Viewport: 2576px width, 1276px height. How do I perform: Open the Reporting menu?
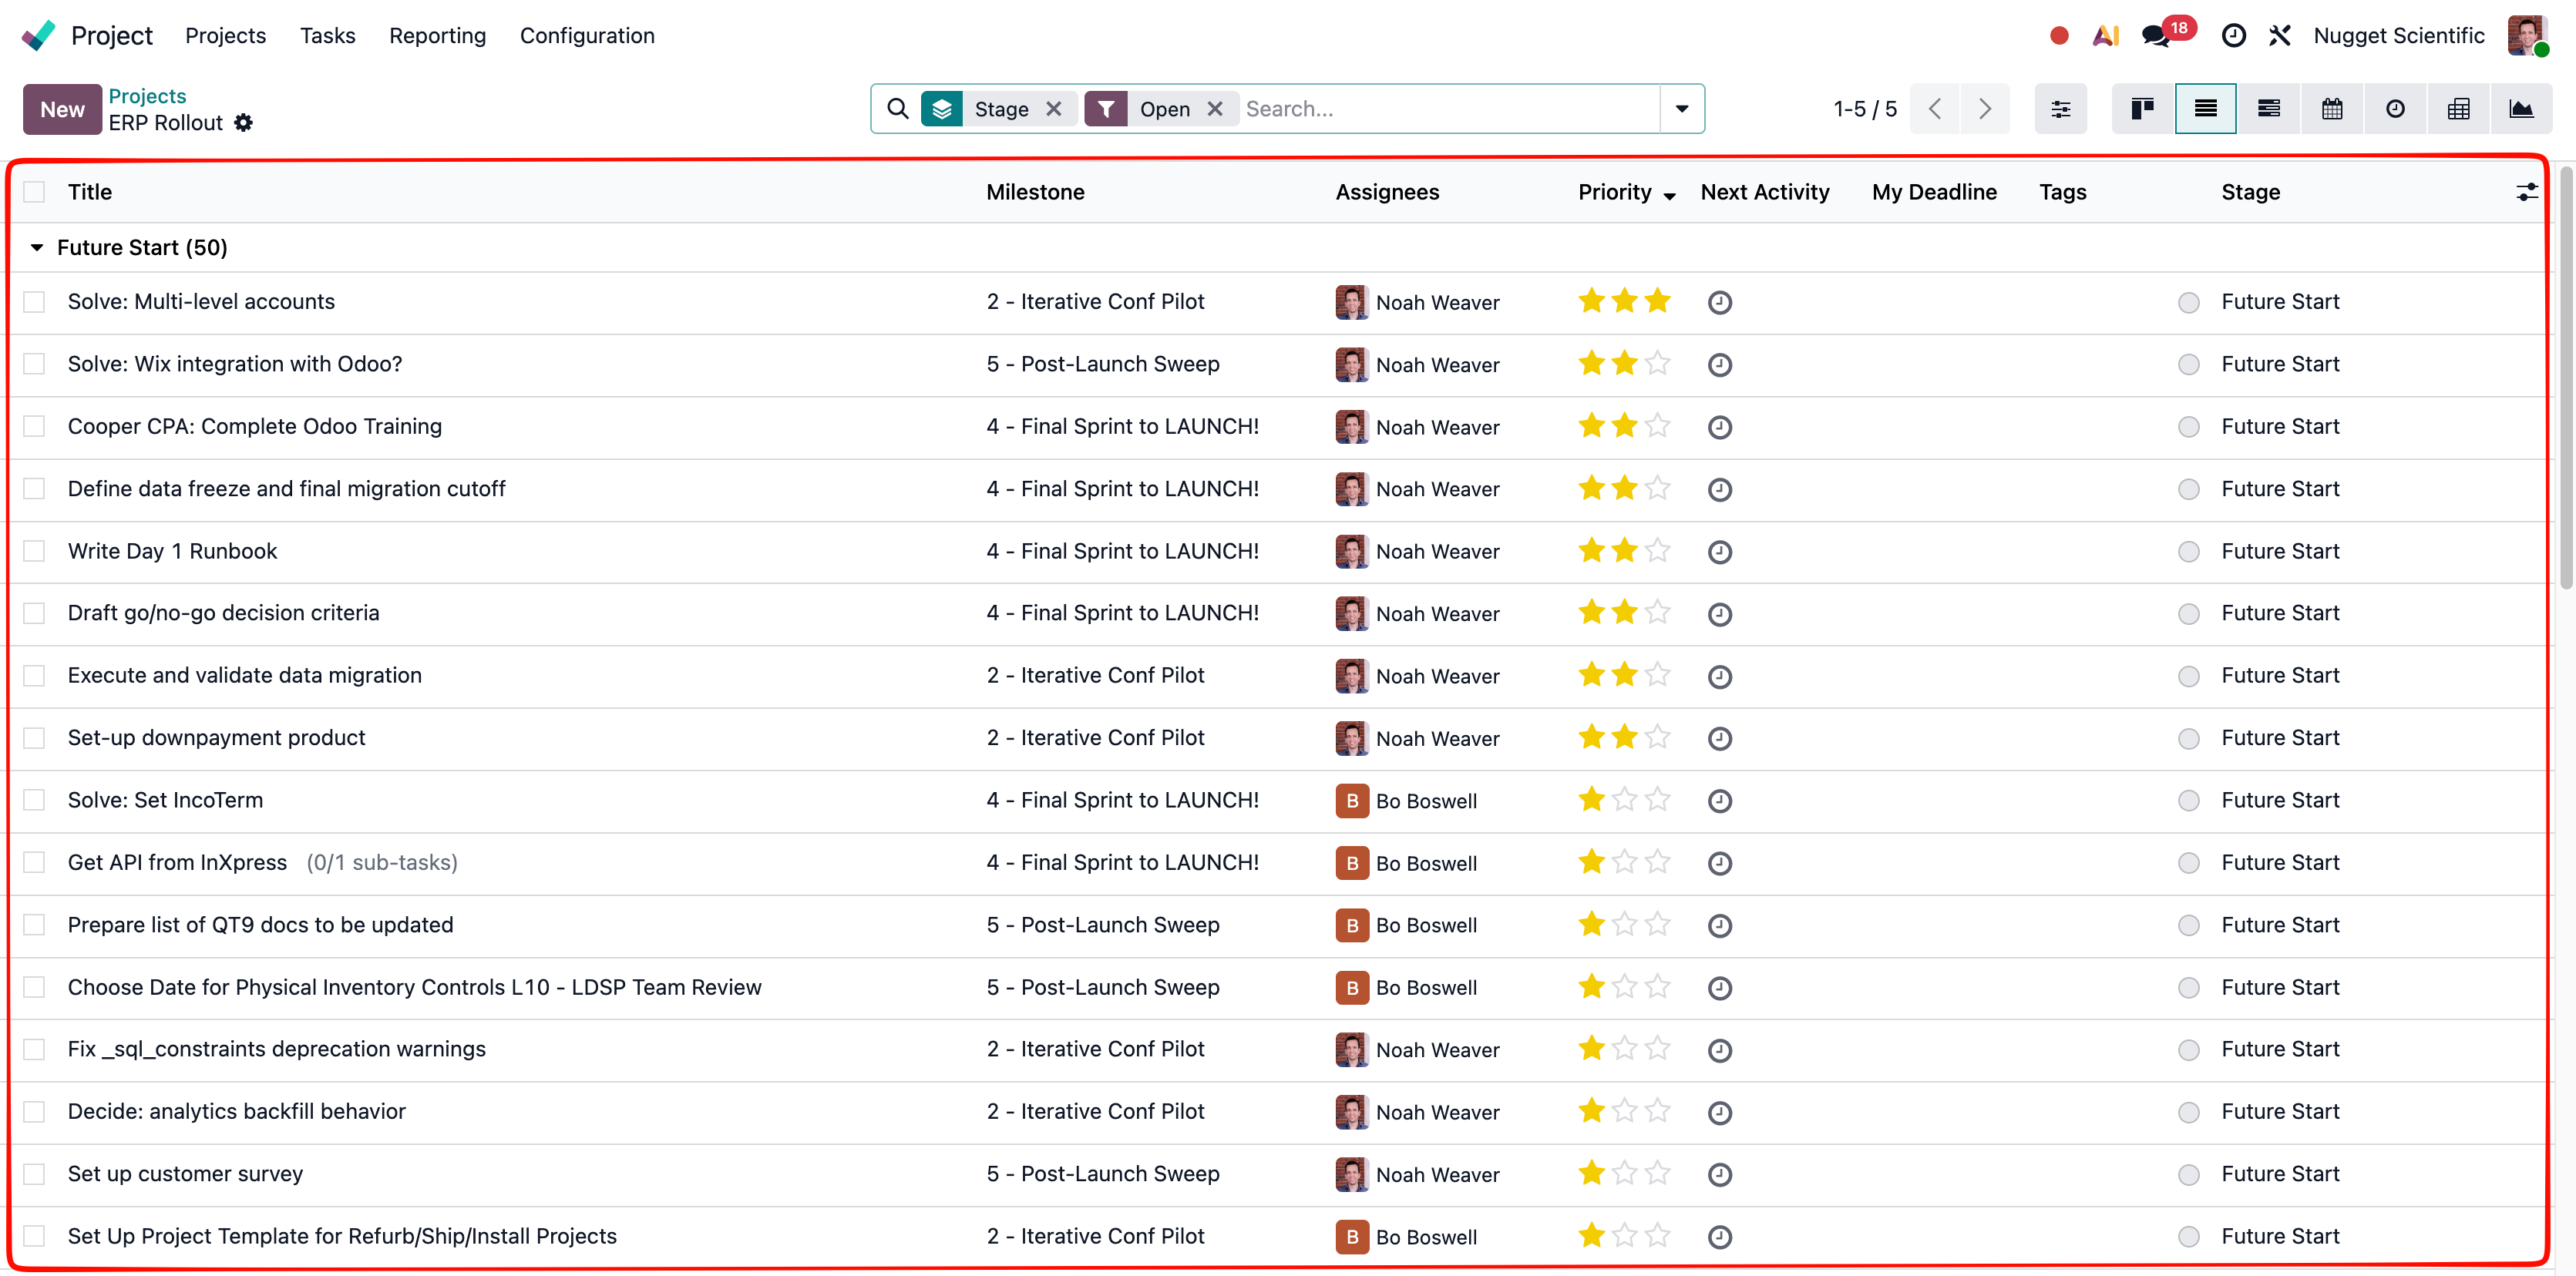[x=437, y=35]
